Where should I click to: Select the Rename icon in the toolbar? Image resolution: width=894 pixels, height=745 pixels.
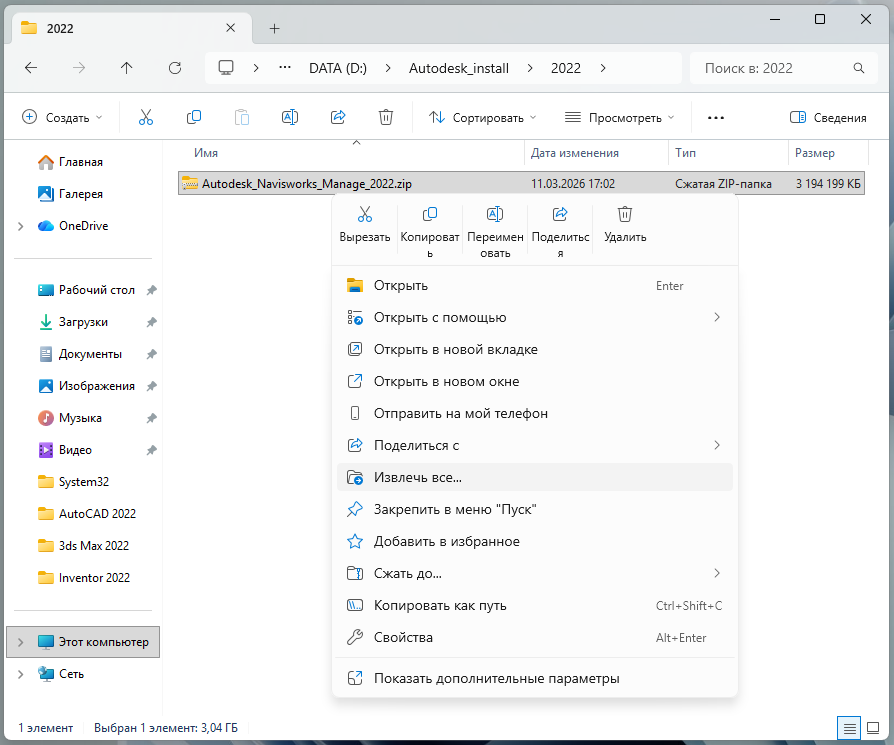pos(289,117)
